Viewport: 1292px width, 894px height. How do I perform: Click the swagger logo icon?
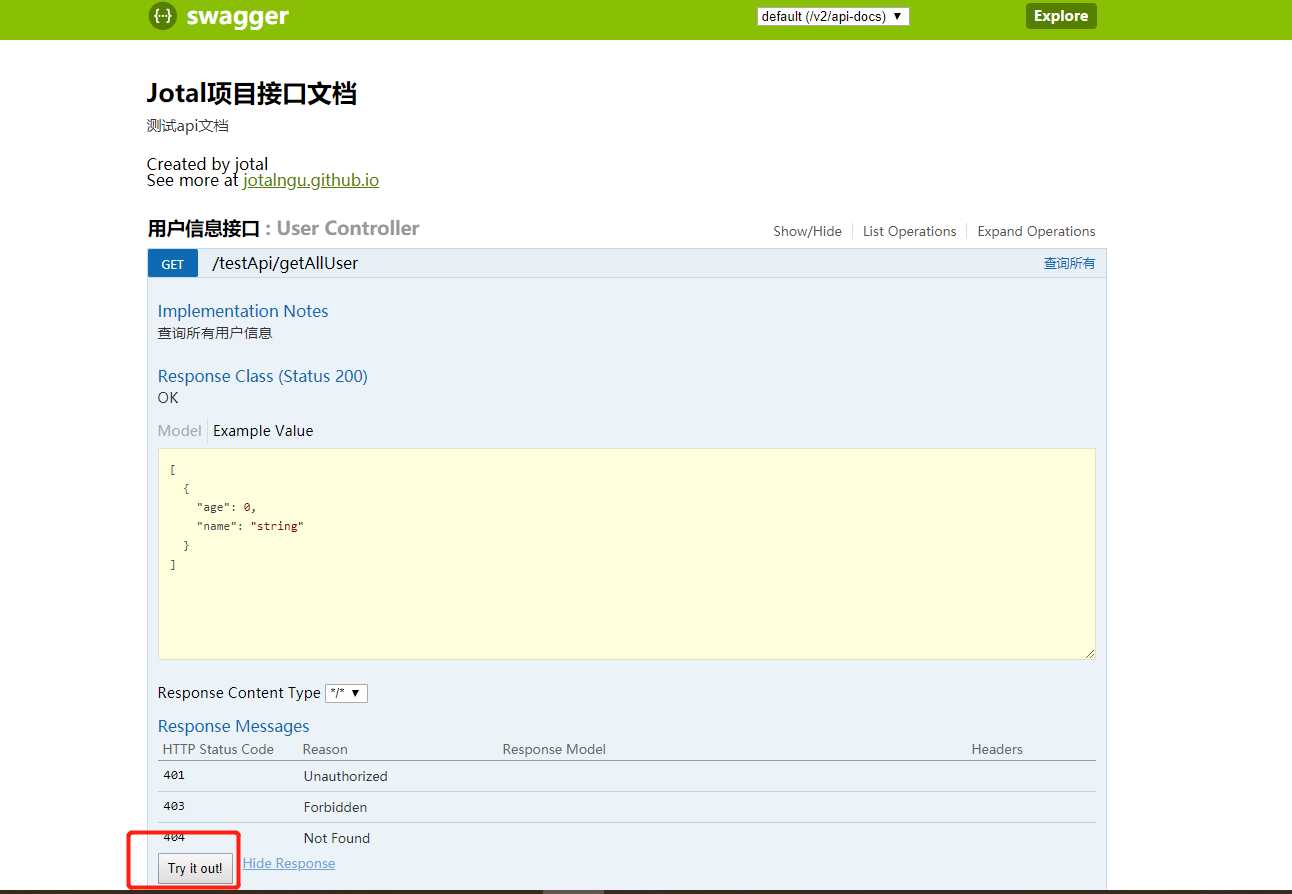pos(162,16)
